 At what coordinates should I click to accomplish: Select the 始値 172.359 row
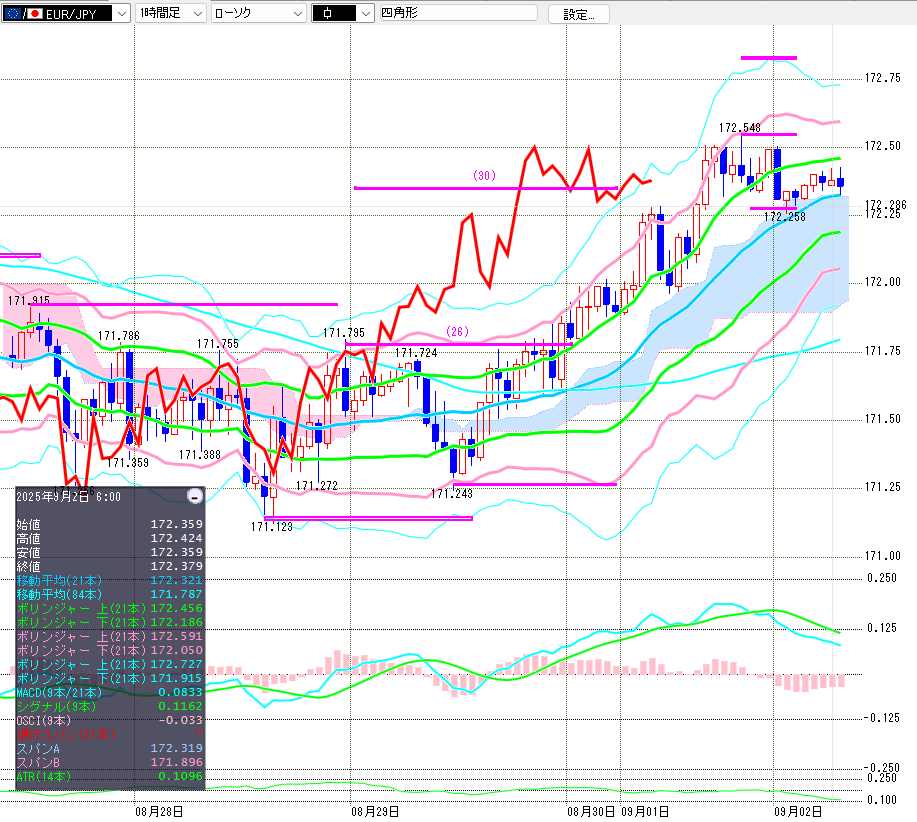(x=109, y=524)
